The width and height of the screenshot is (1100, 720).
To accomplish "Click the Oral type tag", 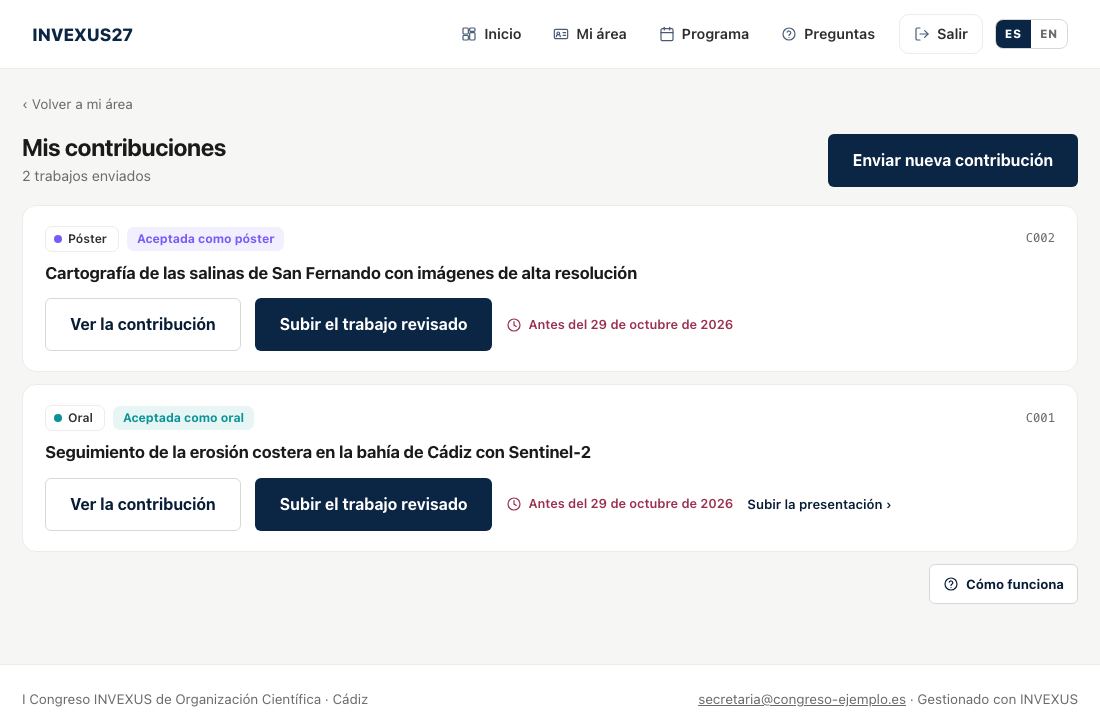I will click(74, 418).
